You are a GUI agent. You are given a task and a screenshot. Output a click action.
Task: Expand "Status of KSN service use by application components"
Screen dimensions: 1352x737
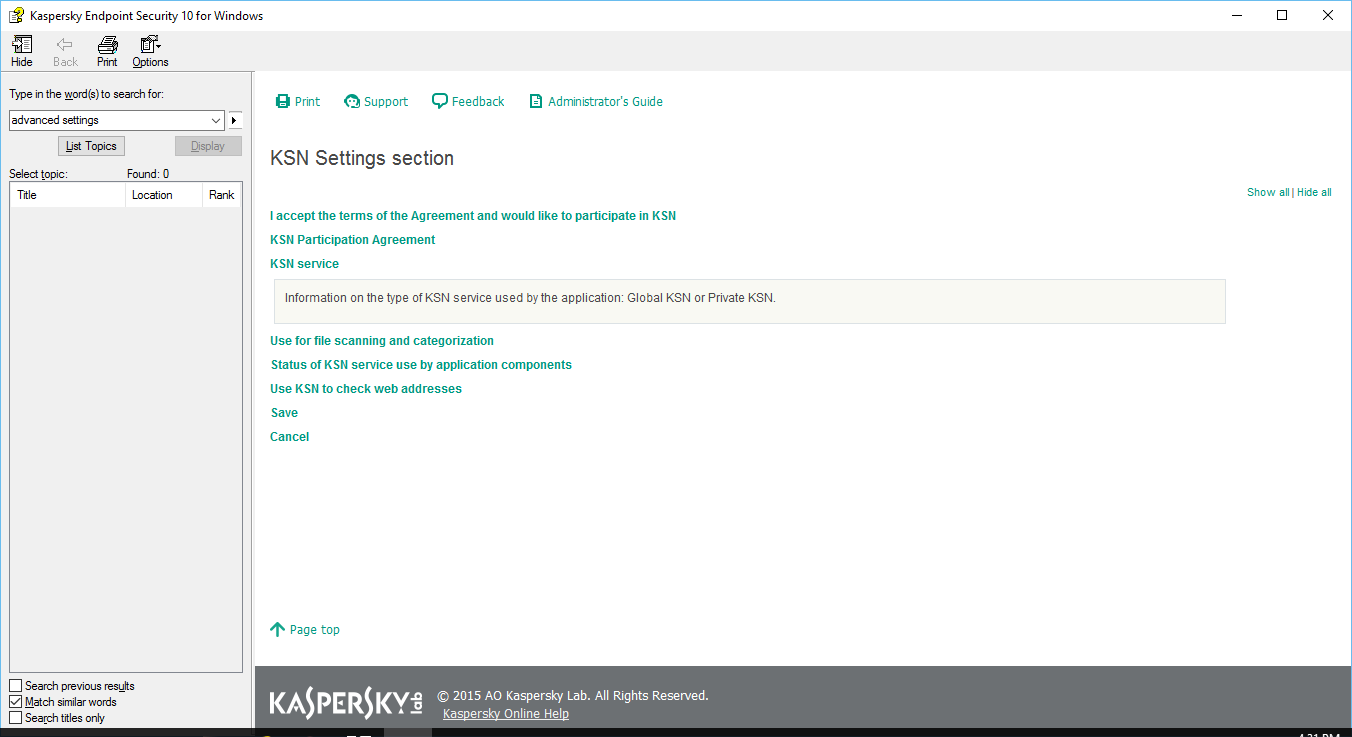(421, 365)
